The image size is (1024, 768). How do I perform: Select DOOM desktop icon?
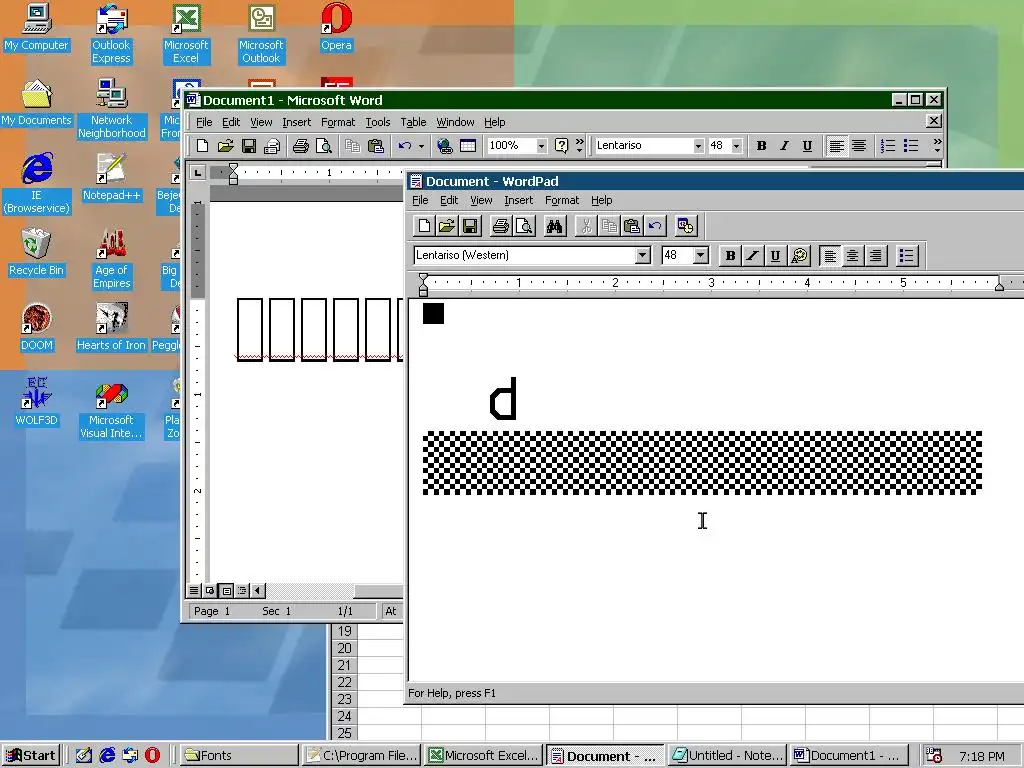tap(36, 328)
